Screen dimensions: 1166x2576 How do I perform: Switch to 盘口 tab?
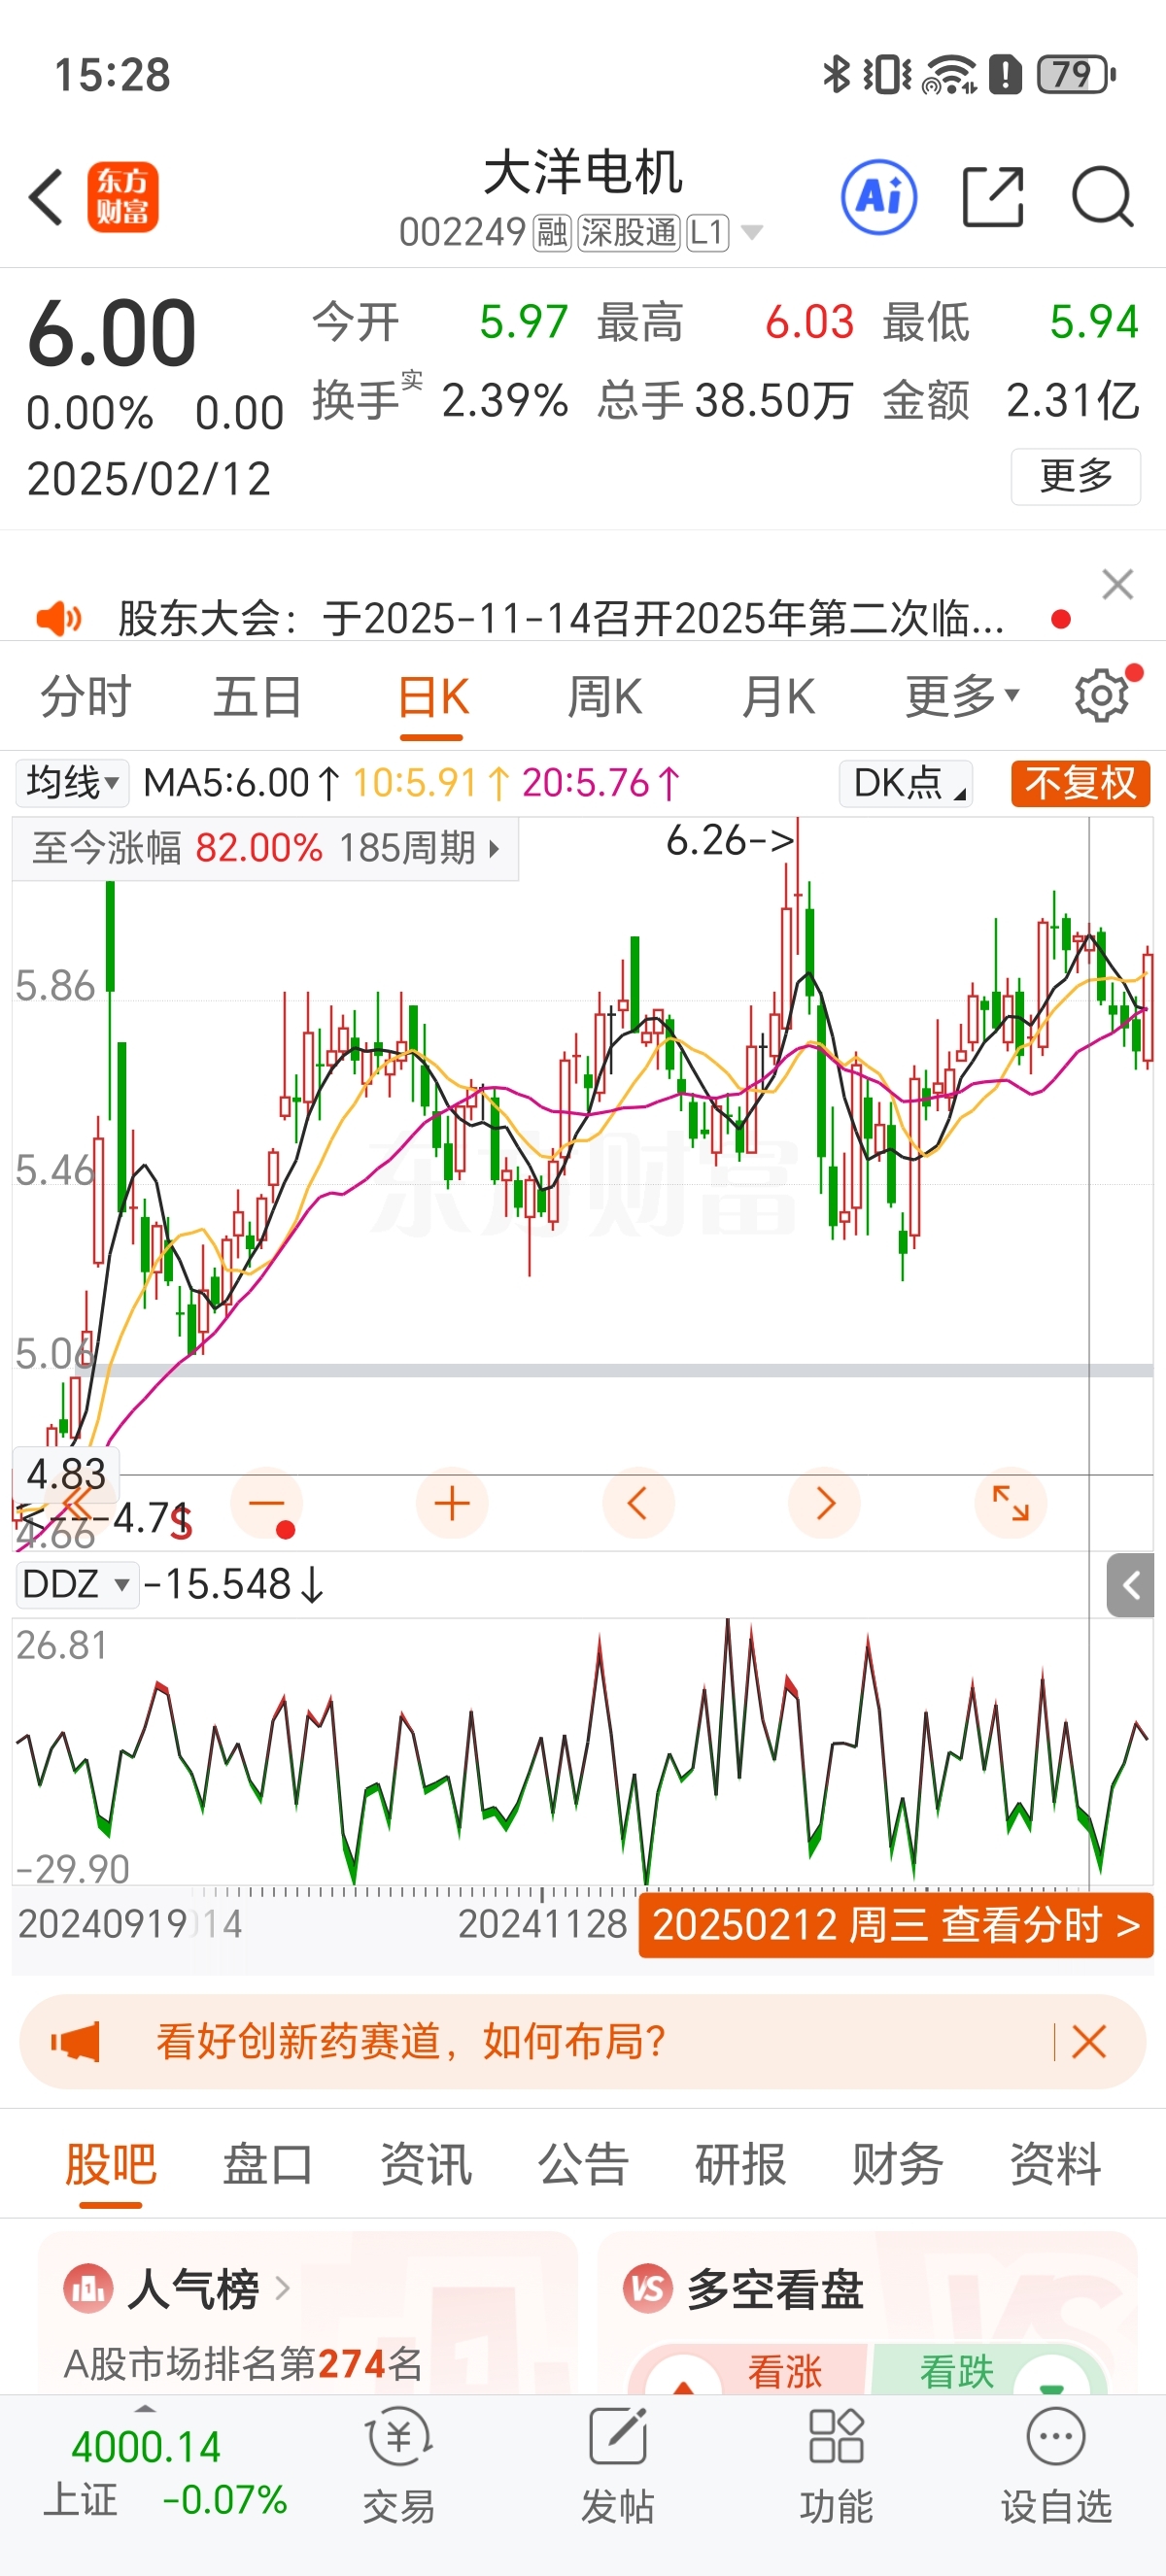(x=268, y=2165)
